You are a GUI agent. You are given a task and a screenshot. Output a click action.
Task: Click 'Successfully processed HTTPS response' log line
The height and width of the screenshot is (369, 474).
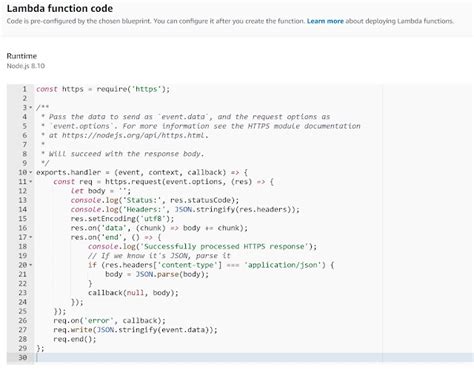point(202,247)
